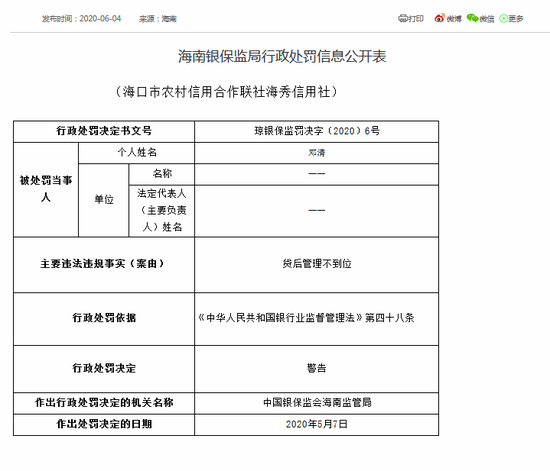Screen dimensions: 550x471
Task: Click the person name 邓清 cell
Action: (x=317, y=153)
